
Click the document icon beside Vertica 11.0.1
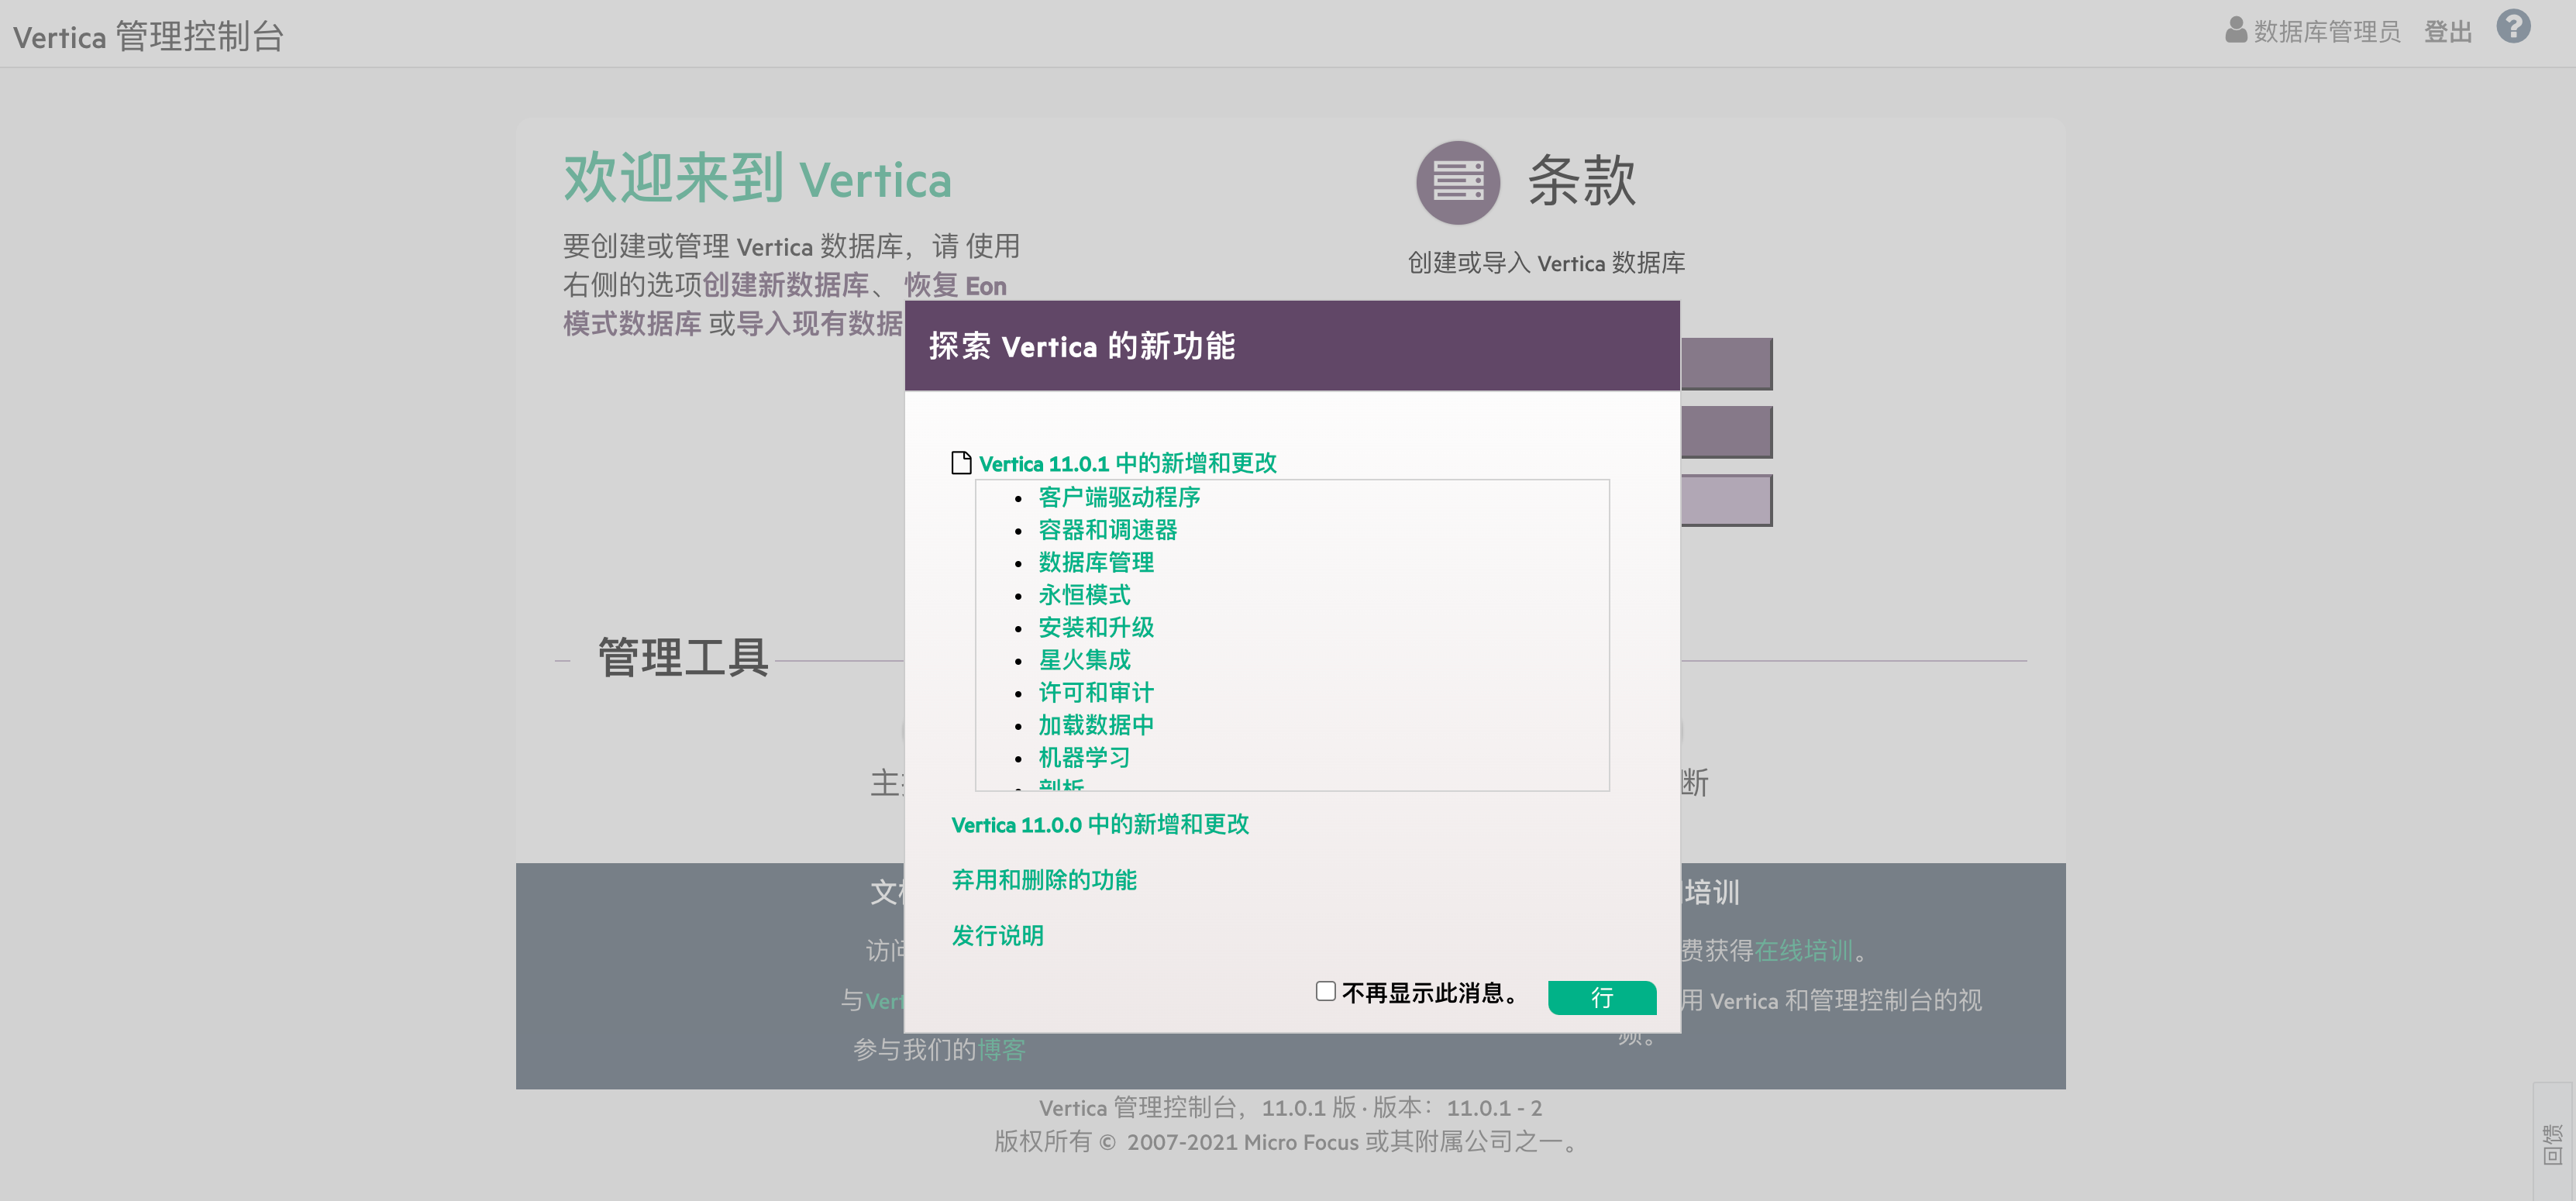point(961,463)
